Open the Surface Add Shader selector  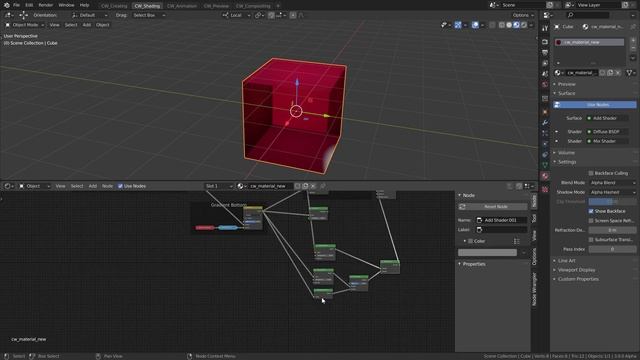click(607, 118)
